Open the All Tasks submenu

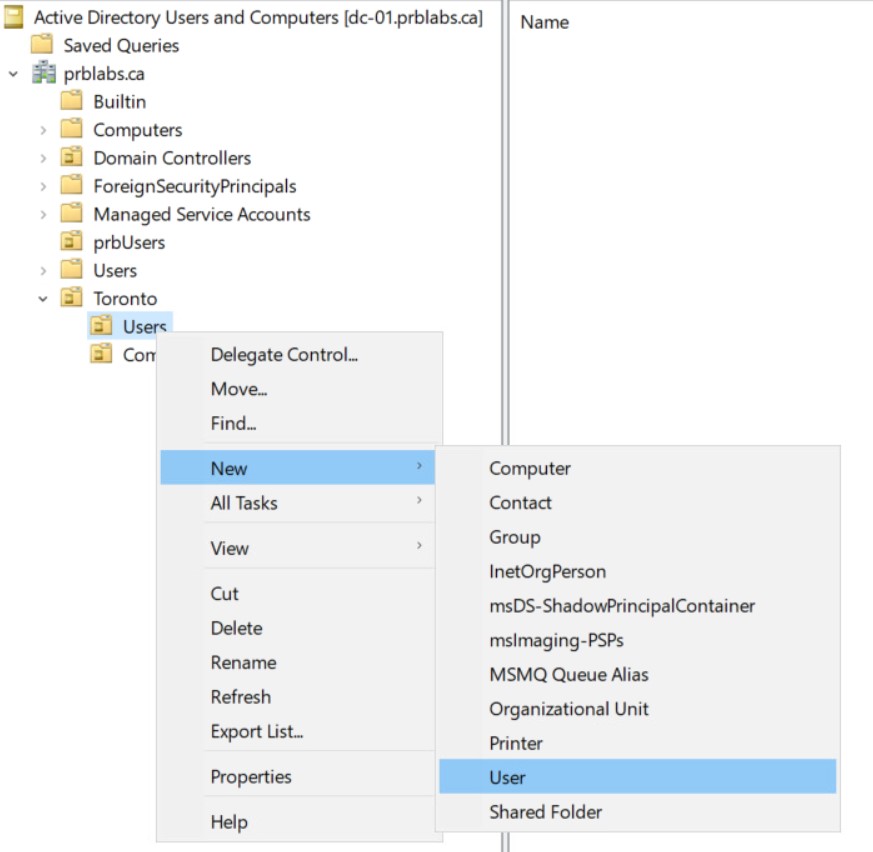point(244,503)
